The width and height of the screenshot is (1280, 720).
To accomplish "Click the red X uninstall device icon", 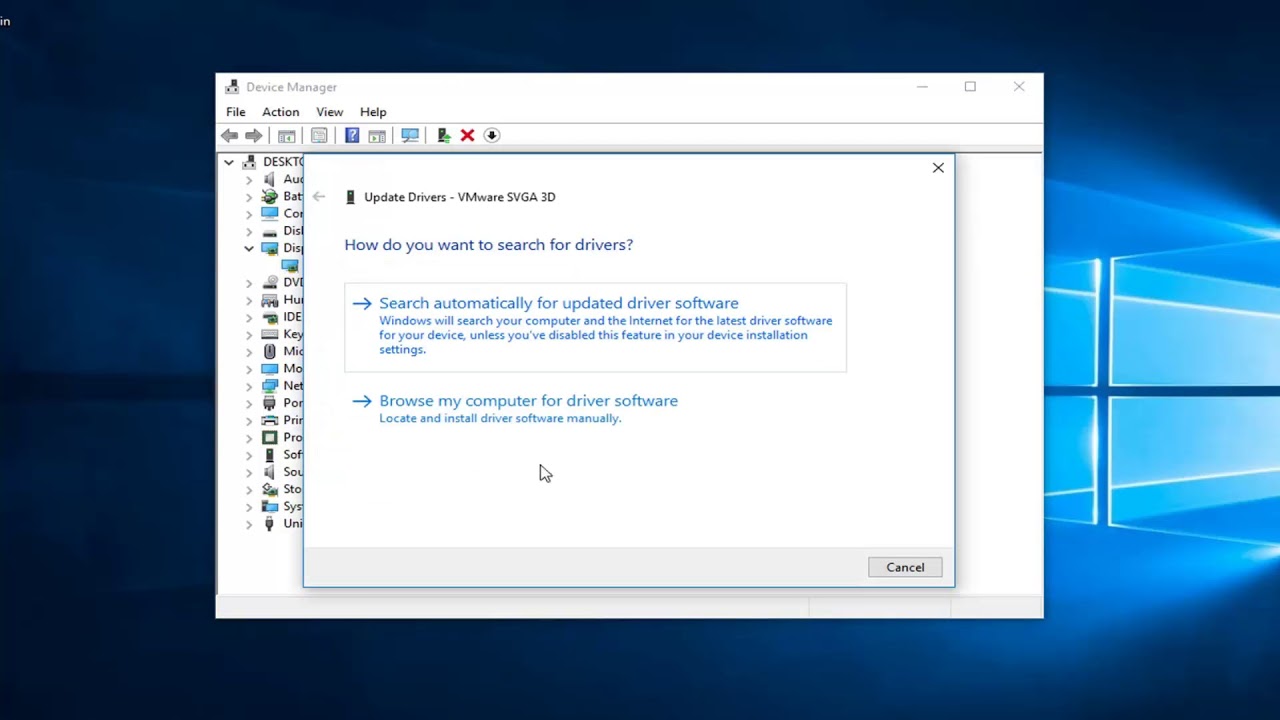I will (x=467, y=135).
